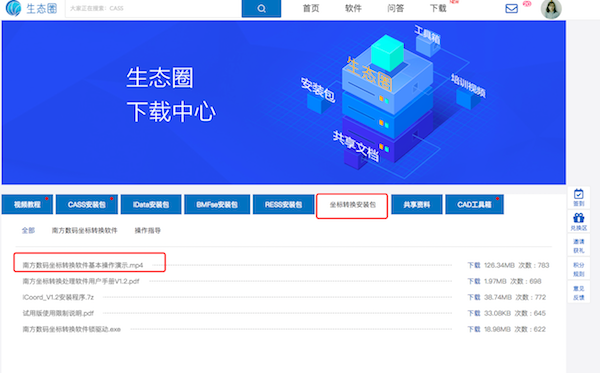This screenshot has height=373, width=600.
Task: Click the 生态圈 logo icon
Action: (13, 8)
